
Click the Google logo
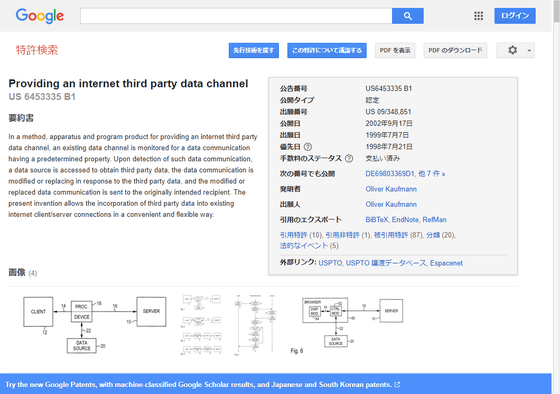coord(40,16)
